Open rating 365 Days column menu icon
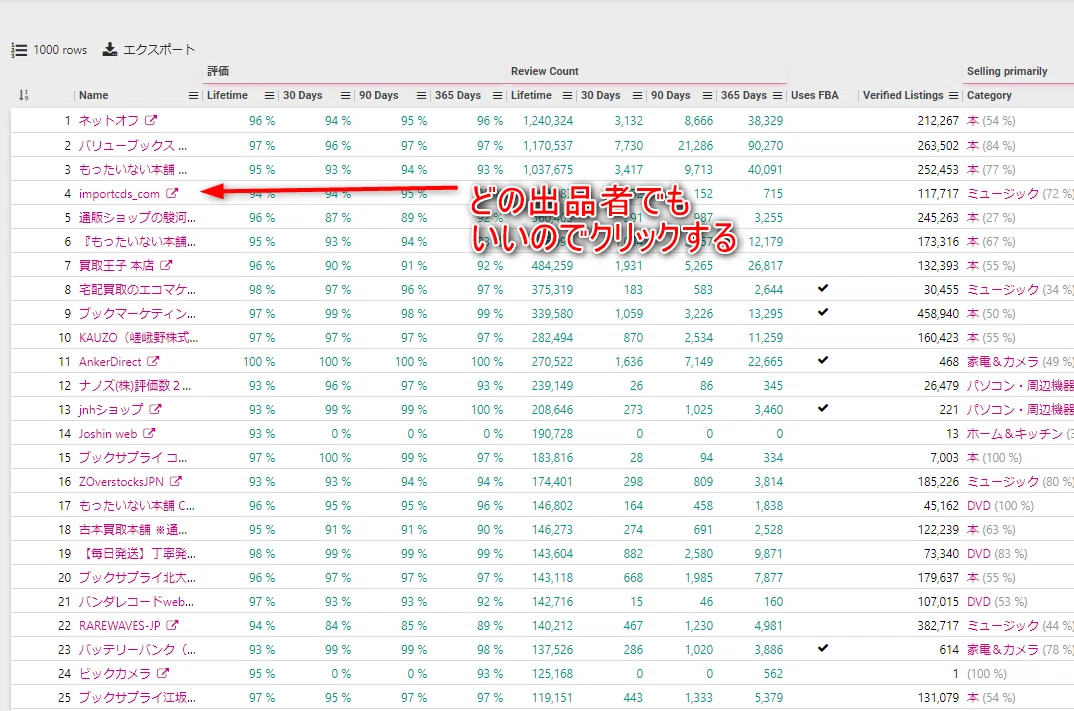 (x=498, y=95)
